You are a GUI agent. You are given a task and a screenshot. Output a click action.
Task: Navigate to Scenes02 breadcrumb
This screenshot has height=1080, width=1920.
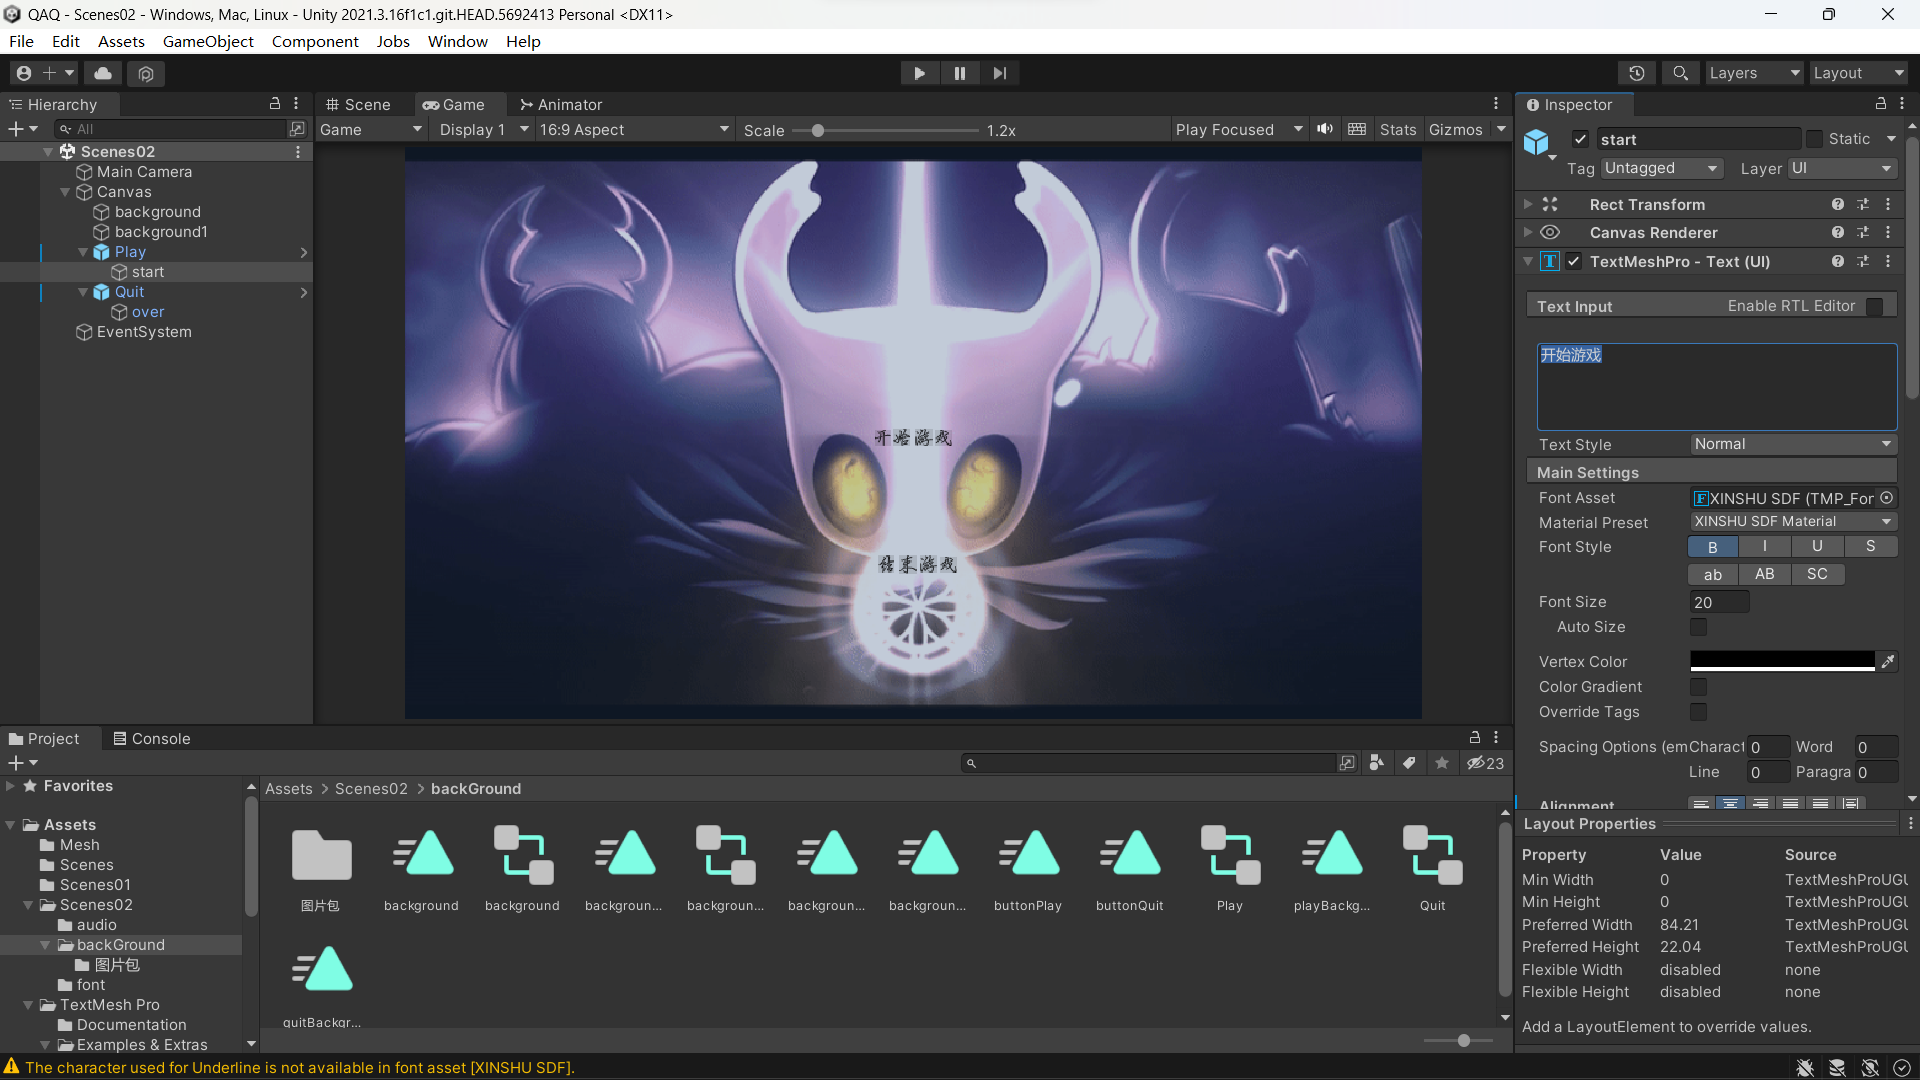tap(371, 789)
